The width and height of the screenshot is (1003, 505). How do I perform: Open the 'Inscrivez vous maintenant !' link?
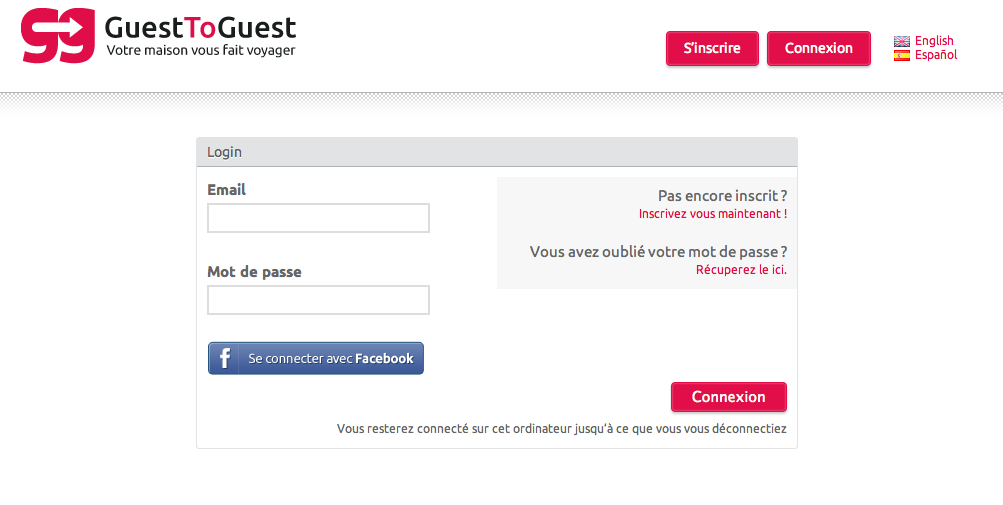[713, 214]
